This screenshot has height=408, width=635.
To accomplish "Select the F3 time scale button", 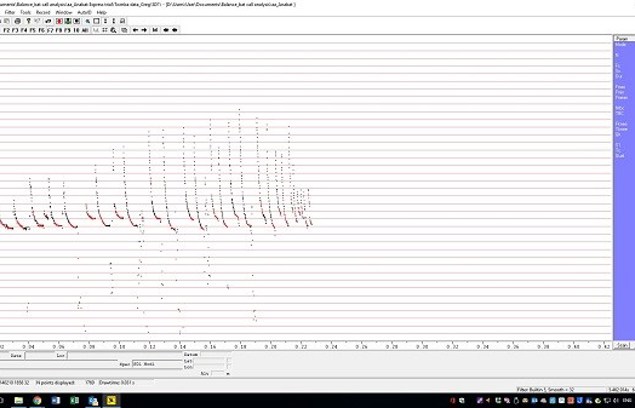I will click(15, 30).
